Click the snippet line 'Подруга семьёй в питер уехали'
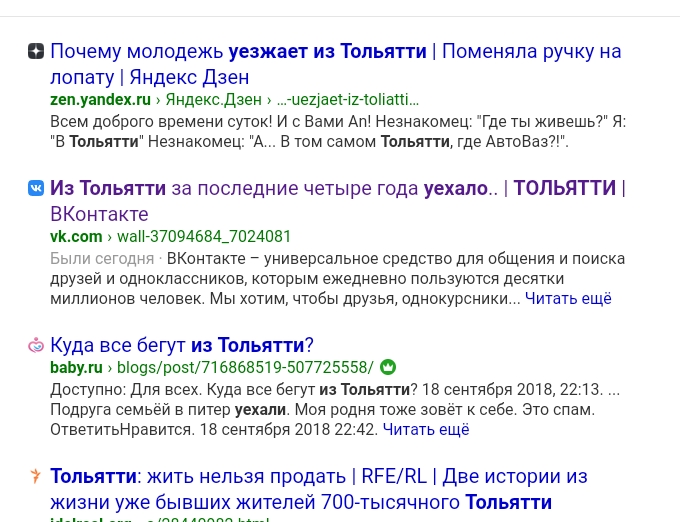The height and width of the screenshot is (522, 680). click(168, 409)
